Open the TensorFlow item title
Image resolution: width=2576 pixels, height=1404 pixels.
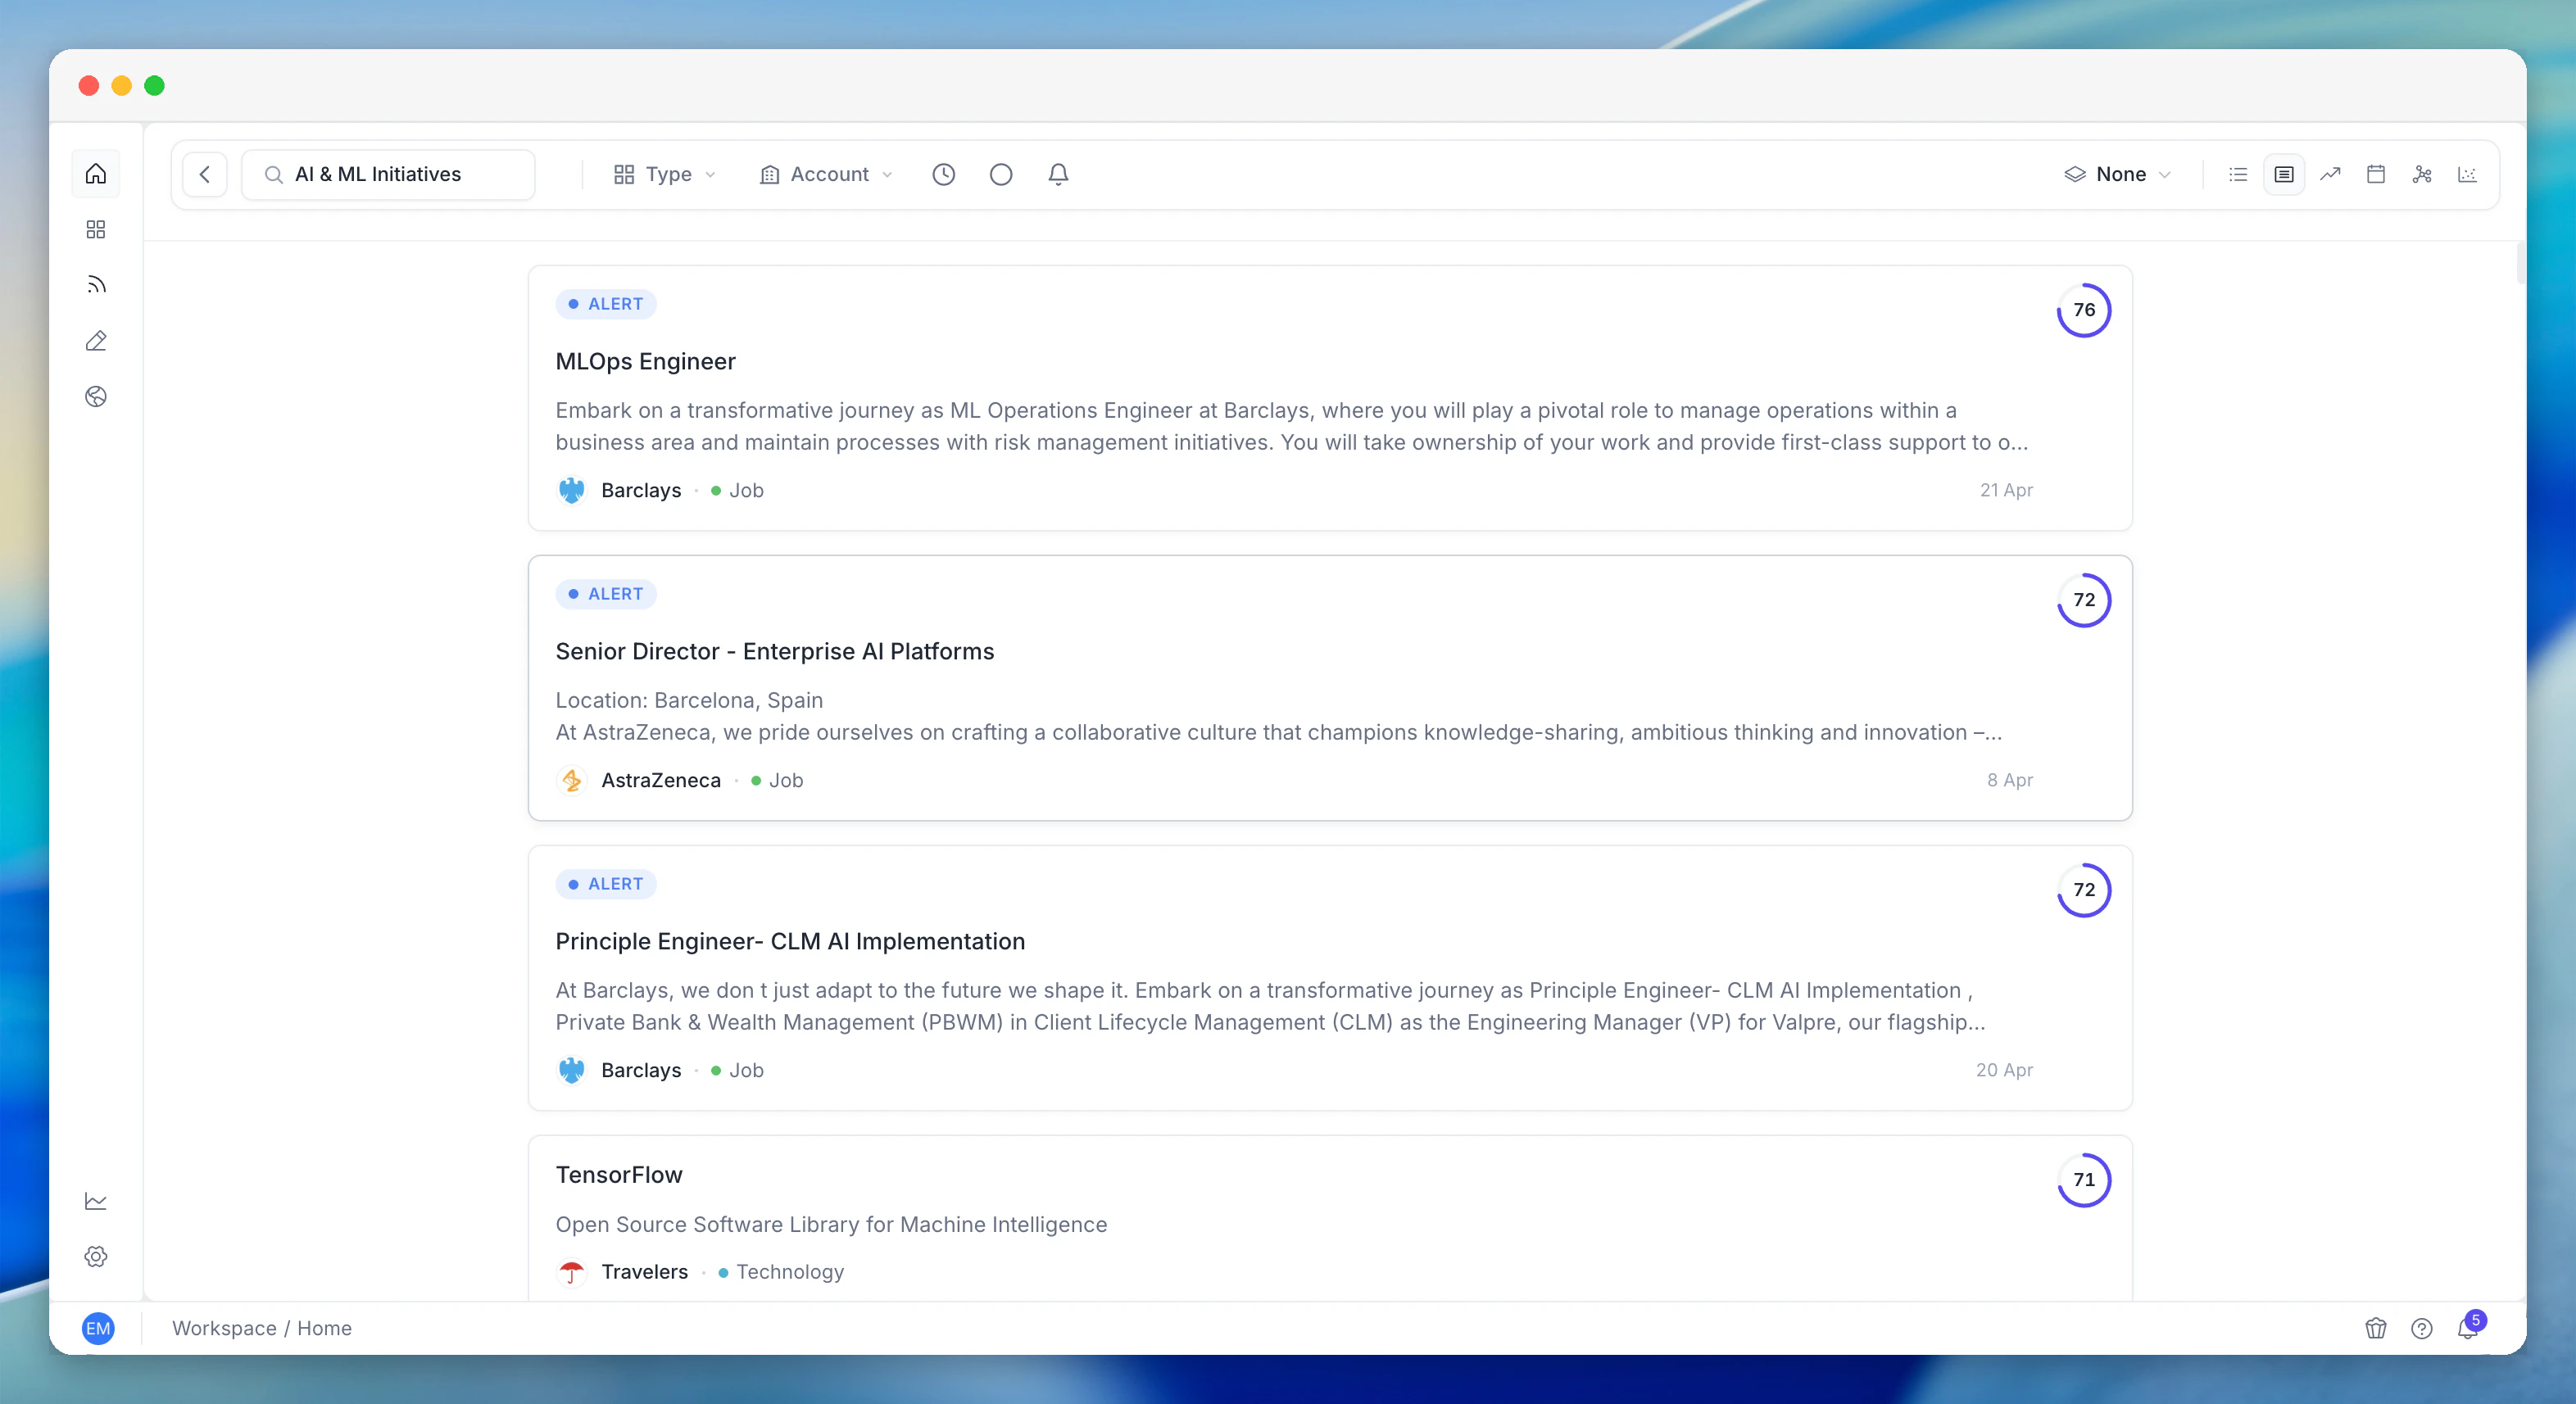tap(619, 1175)
